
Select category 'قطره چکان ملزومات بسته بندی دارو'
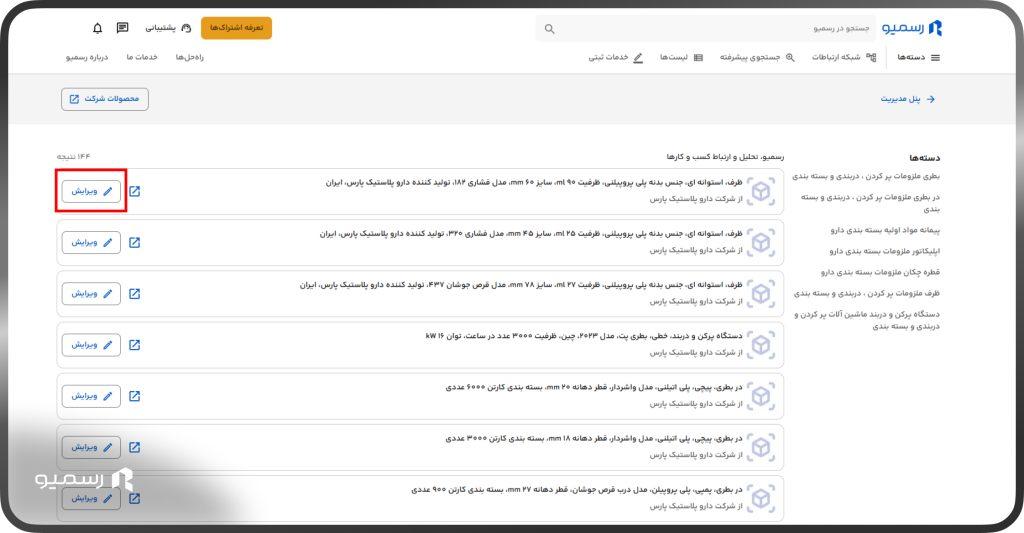coord(880,272)
